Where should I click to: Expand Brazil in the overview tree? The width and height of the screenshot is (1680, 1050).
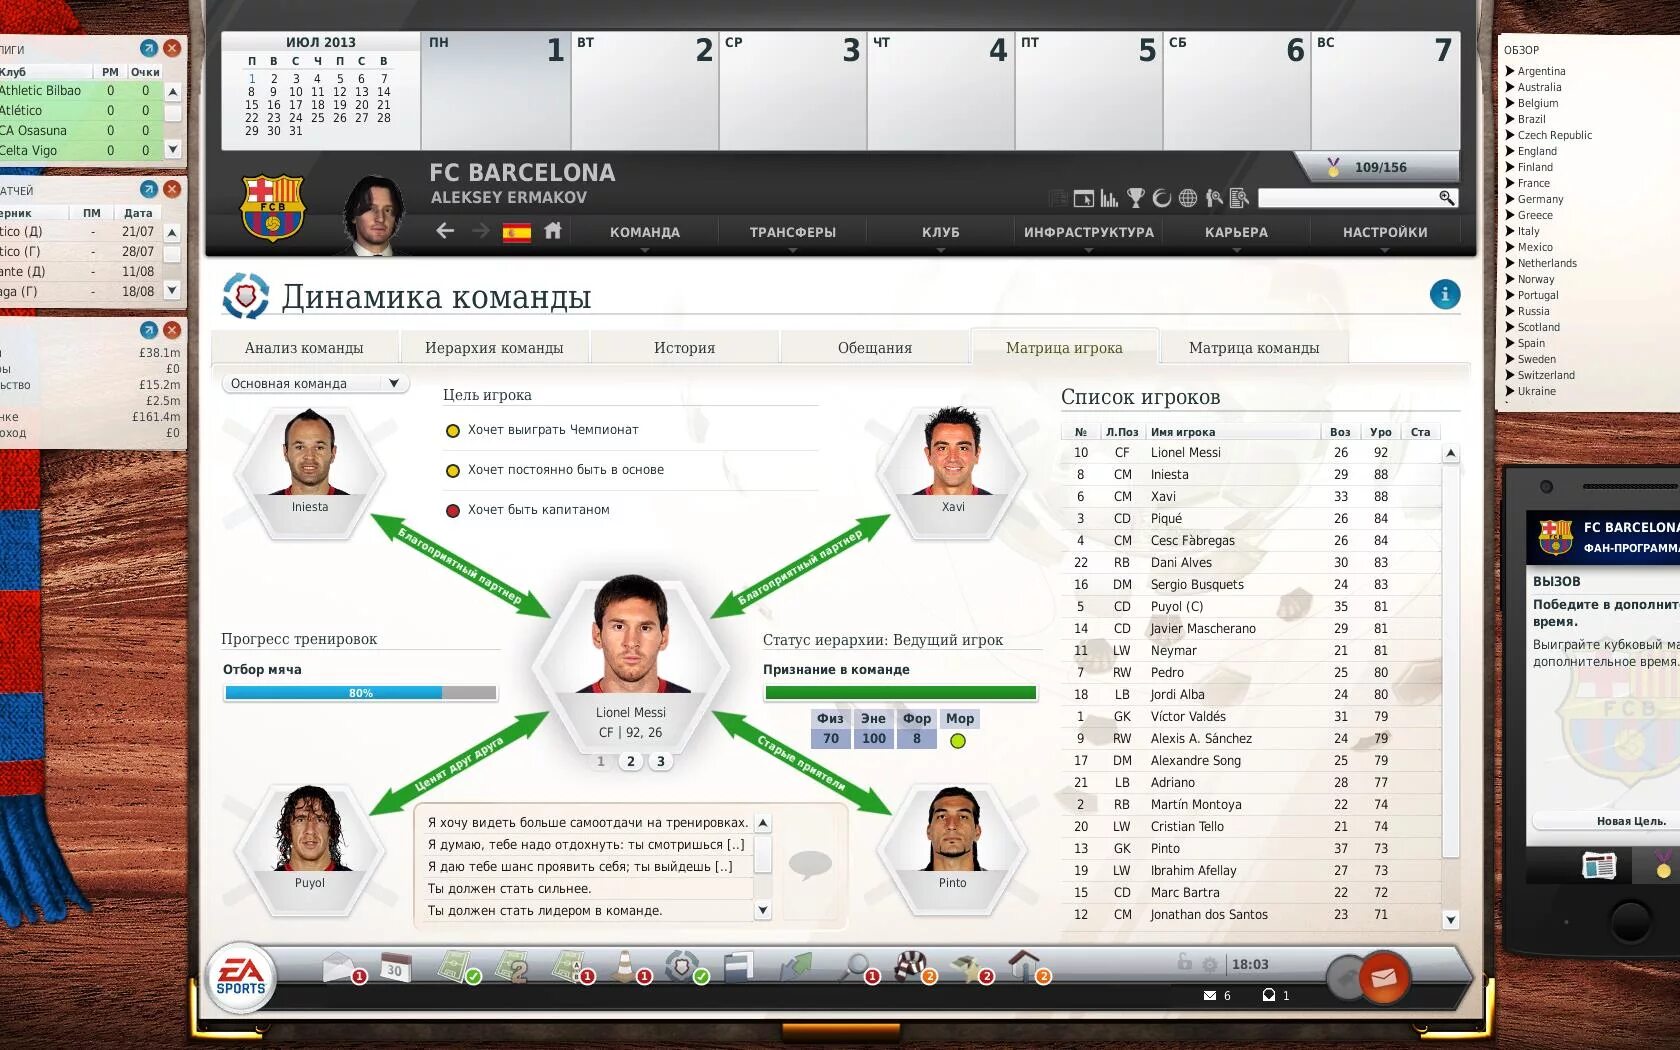(1510, 119)
